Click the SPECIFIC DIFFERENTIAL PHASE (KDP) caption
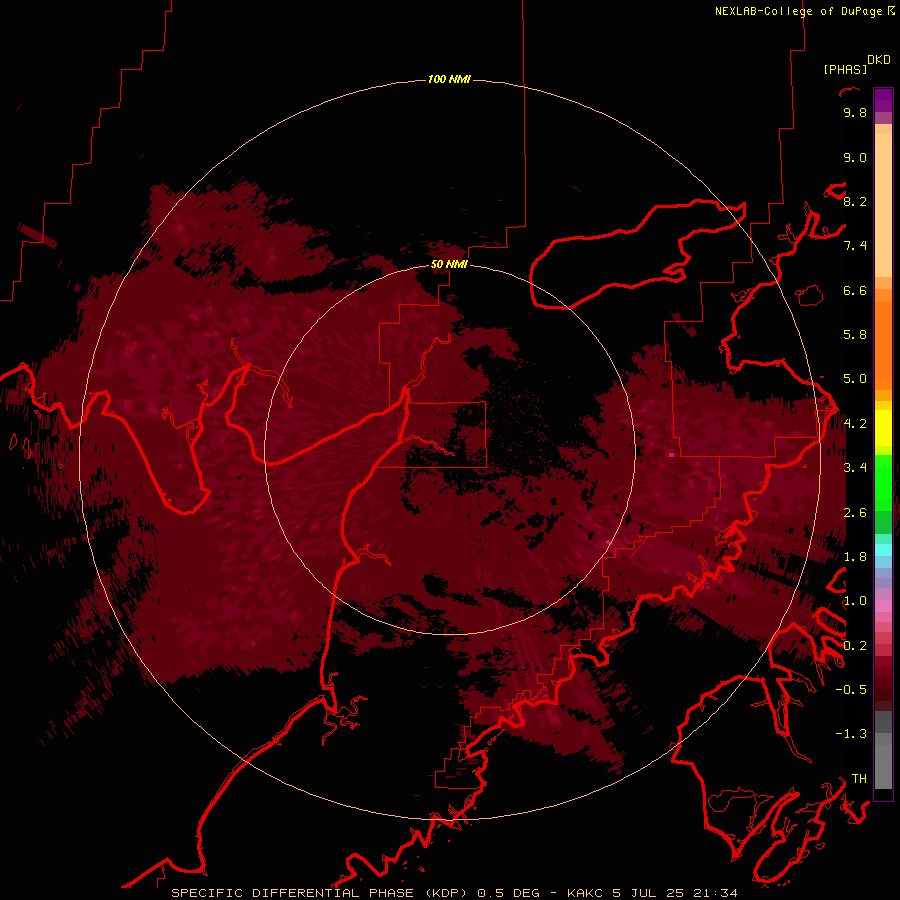Image resolution: width=900 pixels, height=900 pixels. pos(321,893)
